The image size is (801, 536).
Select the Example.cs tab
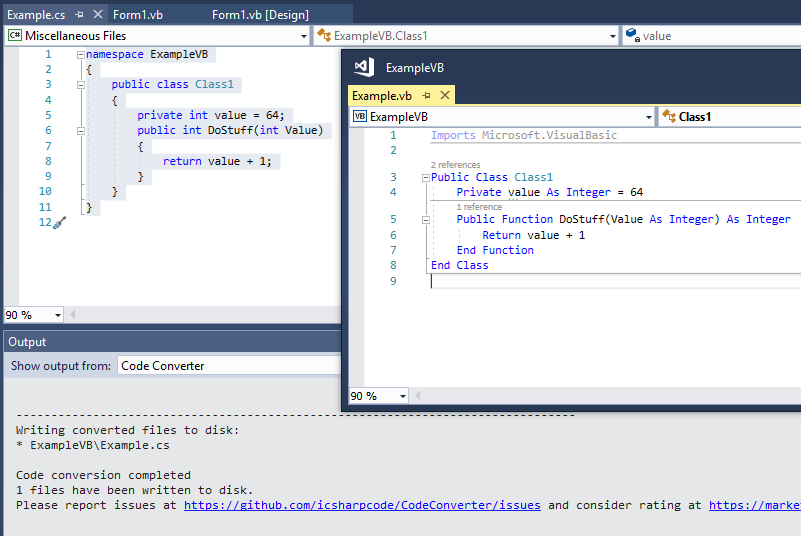pos(36,15)
